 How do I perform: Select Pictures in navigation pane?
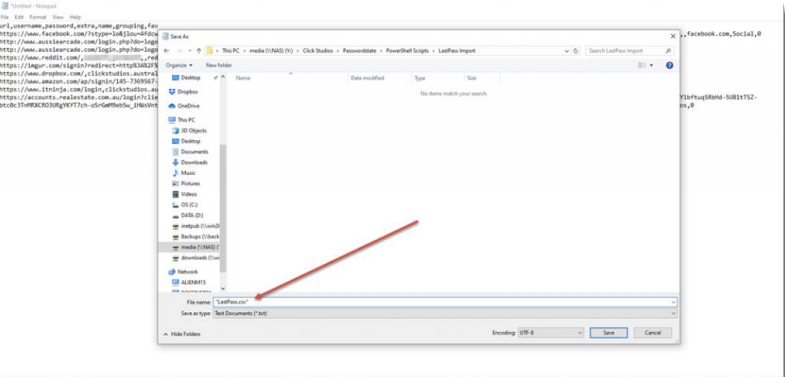tap(190, 184)
